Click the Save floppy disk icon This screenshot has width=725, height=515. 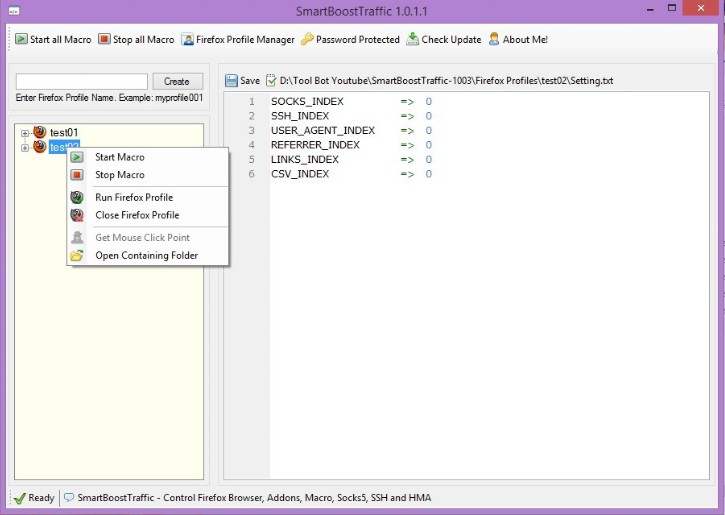coord(231,81)
